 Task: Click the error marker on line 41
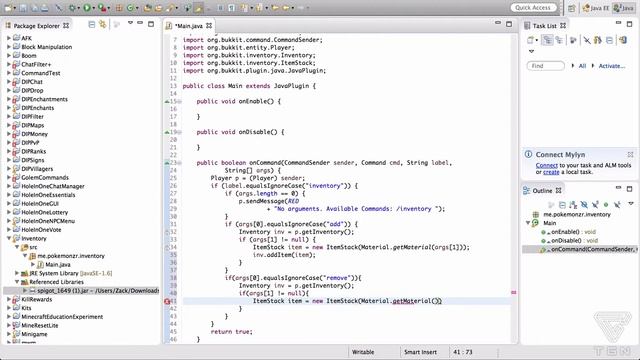pos(167,301)
